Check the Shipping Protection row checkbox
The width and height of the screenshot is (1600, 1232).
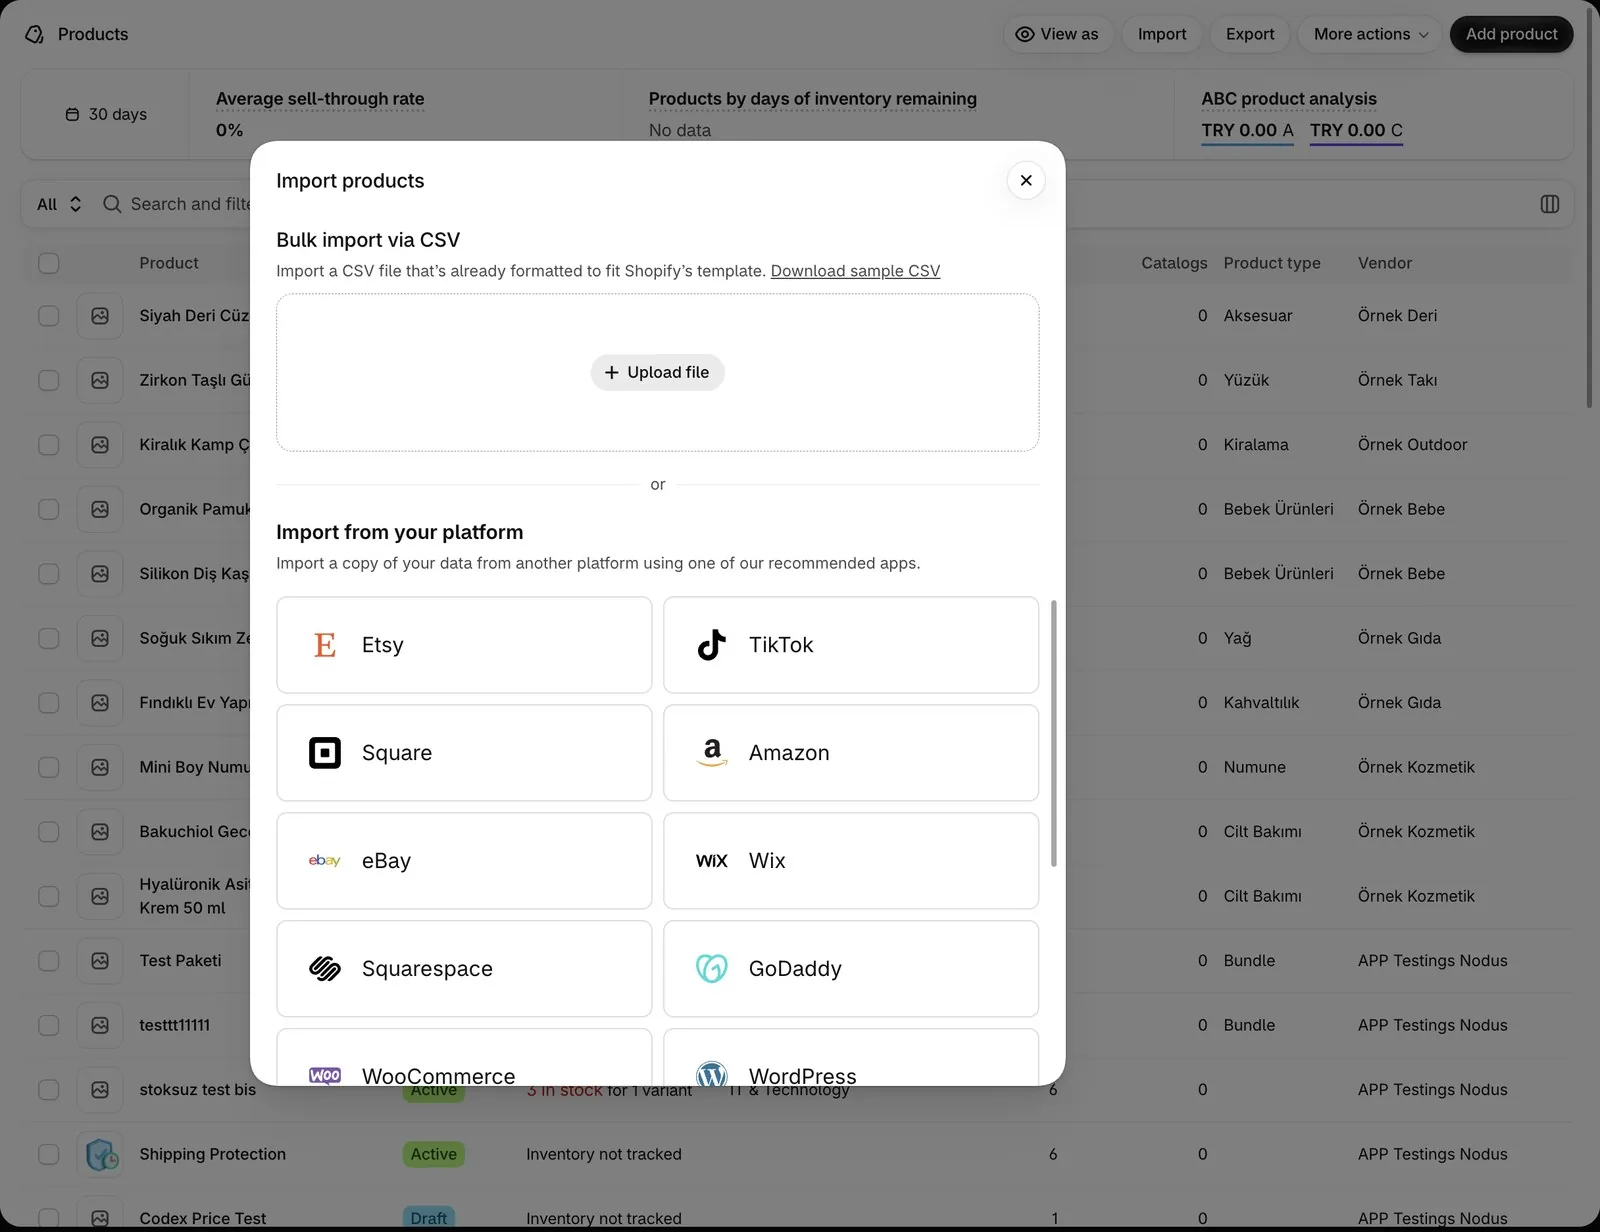pos(49,1154)
